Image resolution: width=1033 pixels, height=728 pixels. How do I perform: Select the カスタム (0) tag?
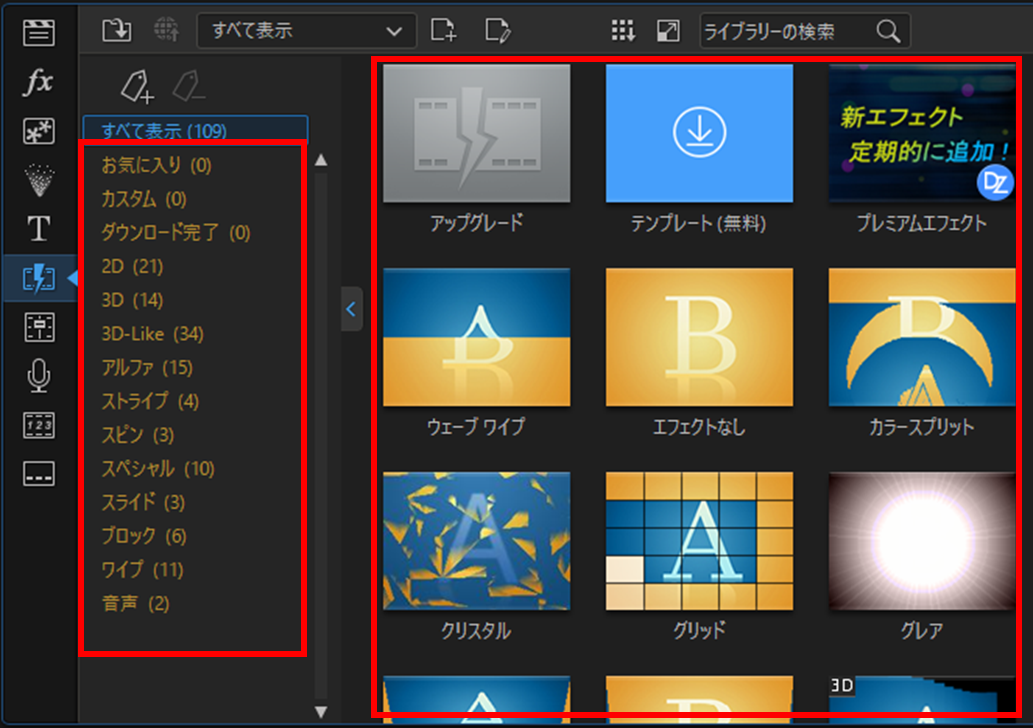point(144,198)
